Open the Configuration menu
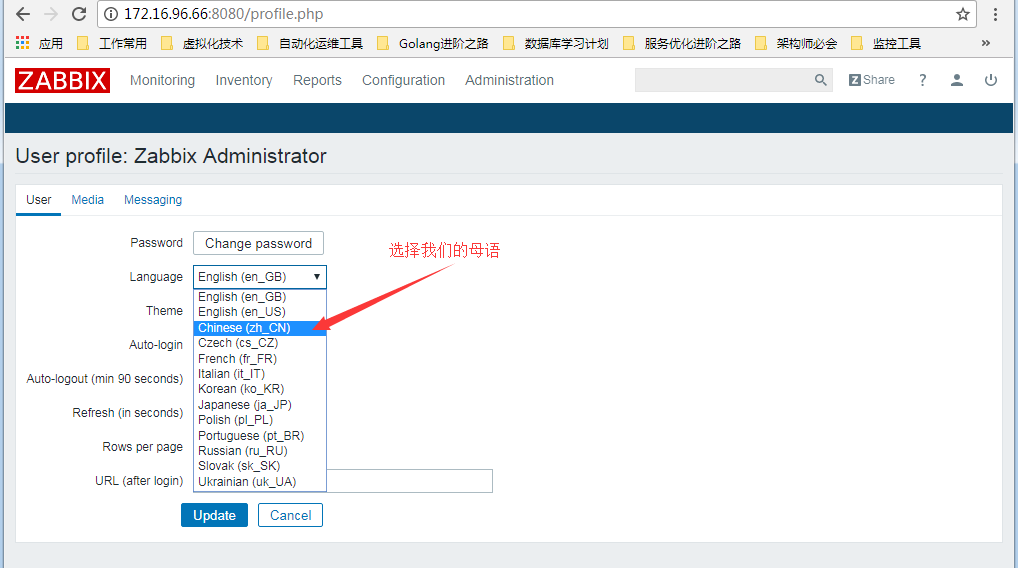The image size is (1018, 568). (x=403, y=80)
